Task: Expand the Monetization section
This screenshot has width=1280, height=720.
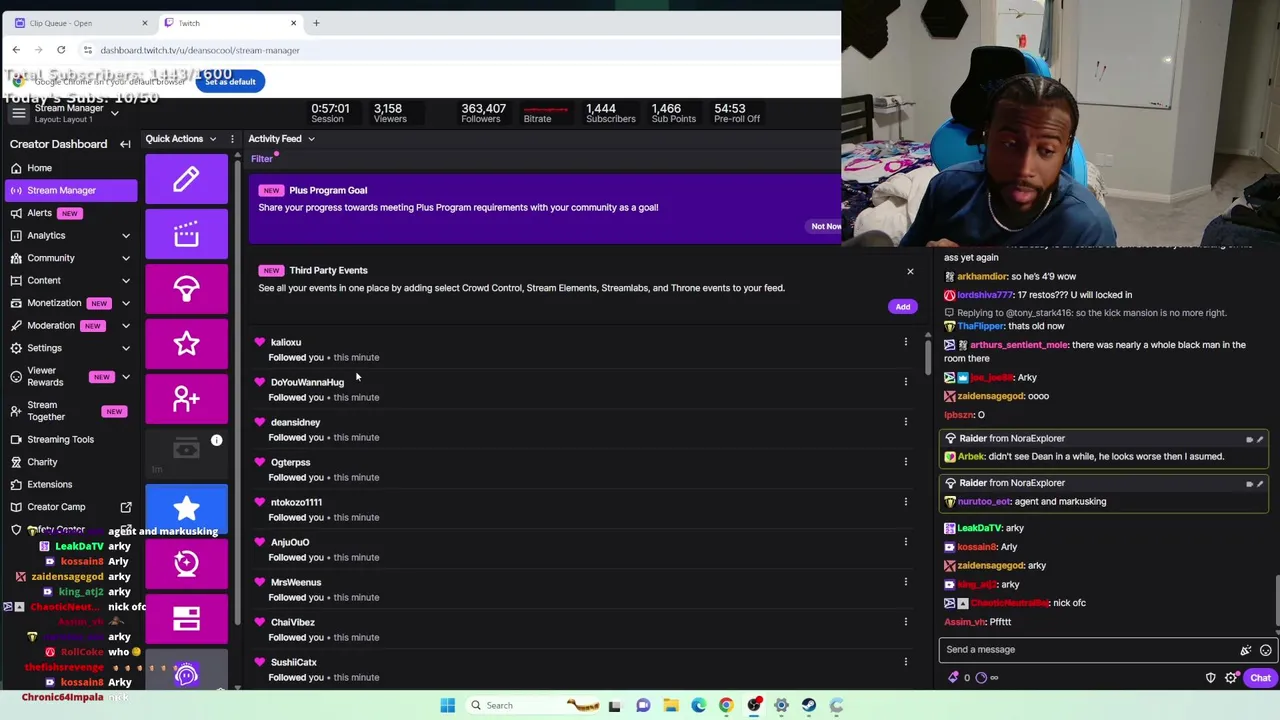Action: click(126, 303)
